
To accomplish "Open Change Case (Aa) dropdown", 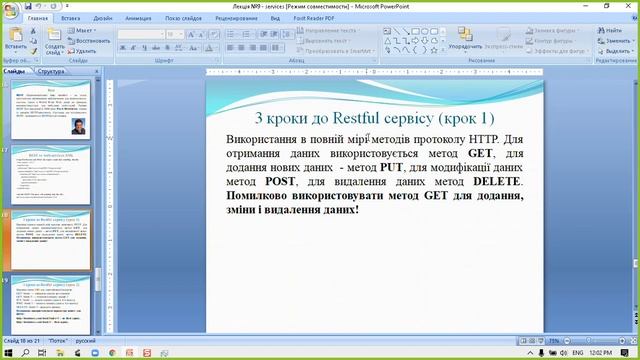I will (x=194, y=48).
